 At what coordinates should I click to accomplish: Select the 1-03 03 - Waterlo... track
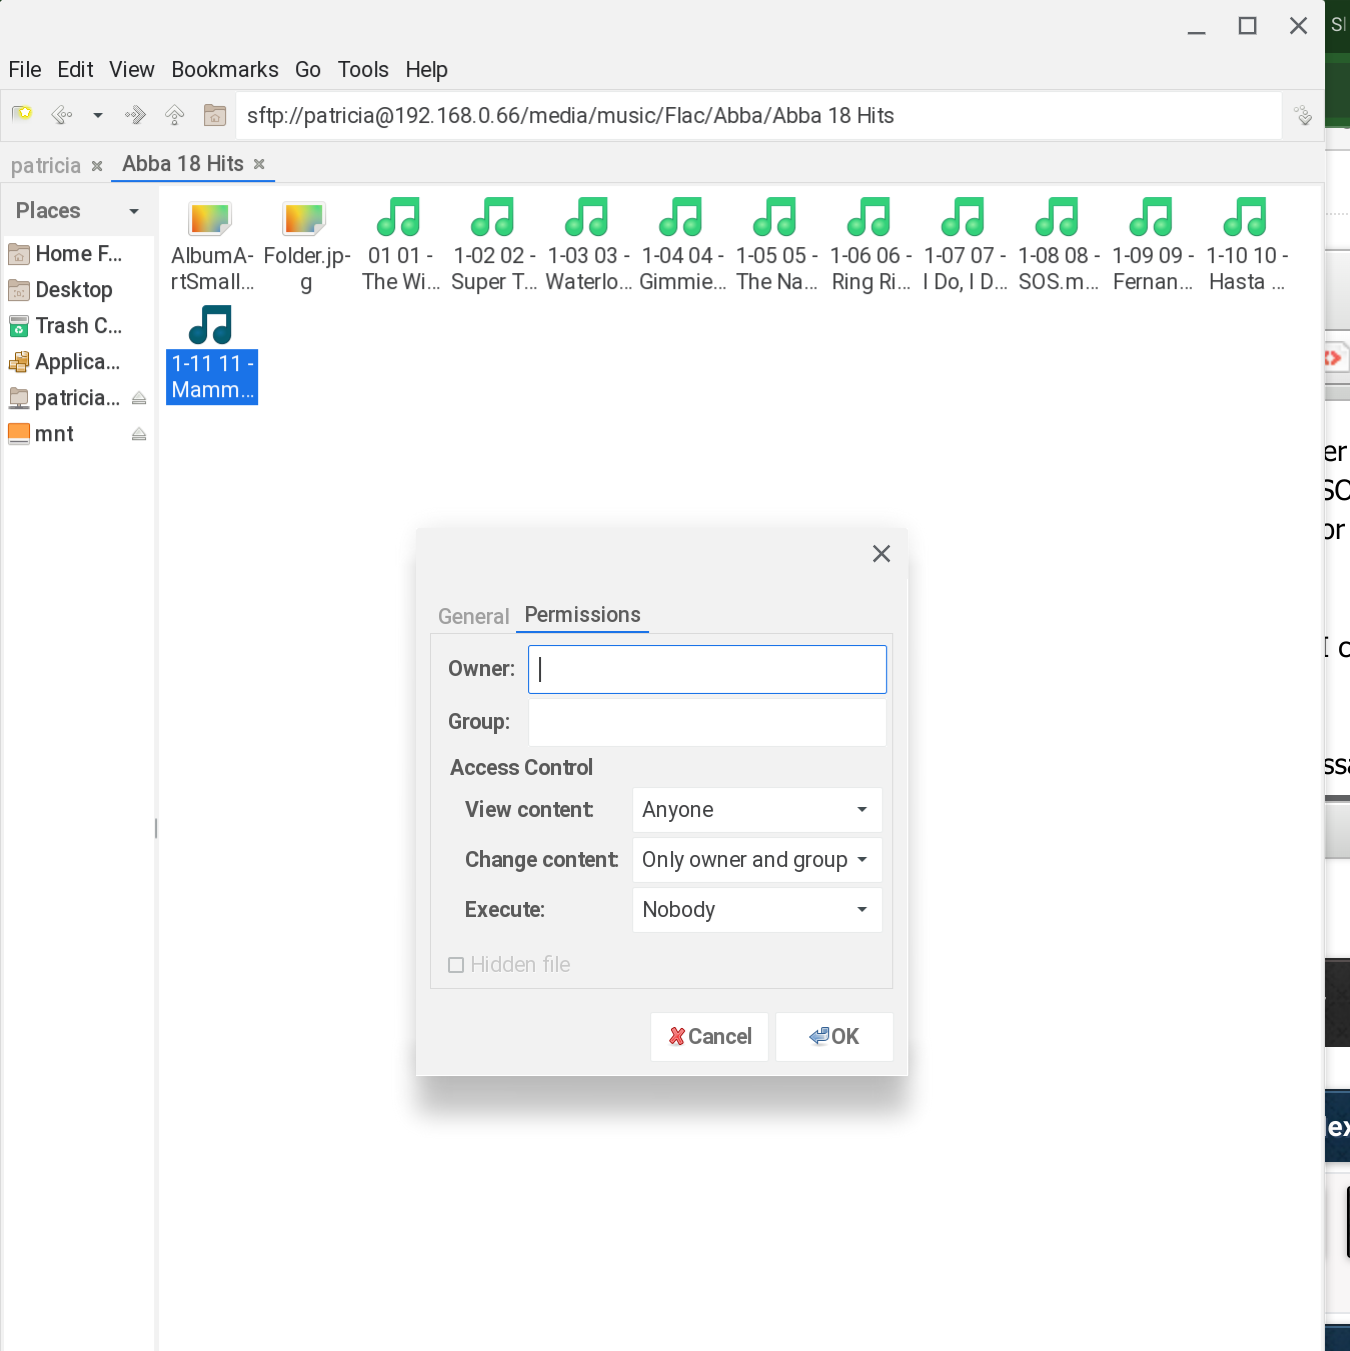[588, 246]
